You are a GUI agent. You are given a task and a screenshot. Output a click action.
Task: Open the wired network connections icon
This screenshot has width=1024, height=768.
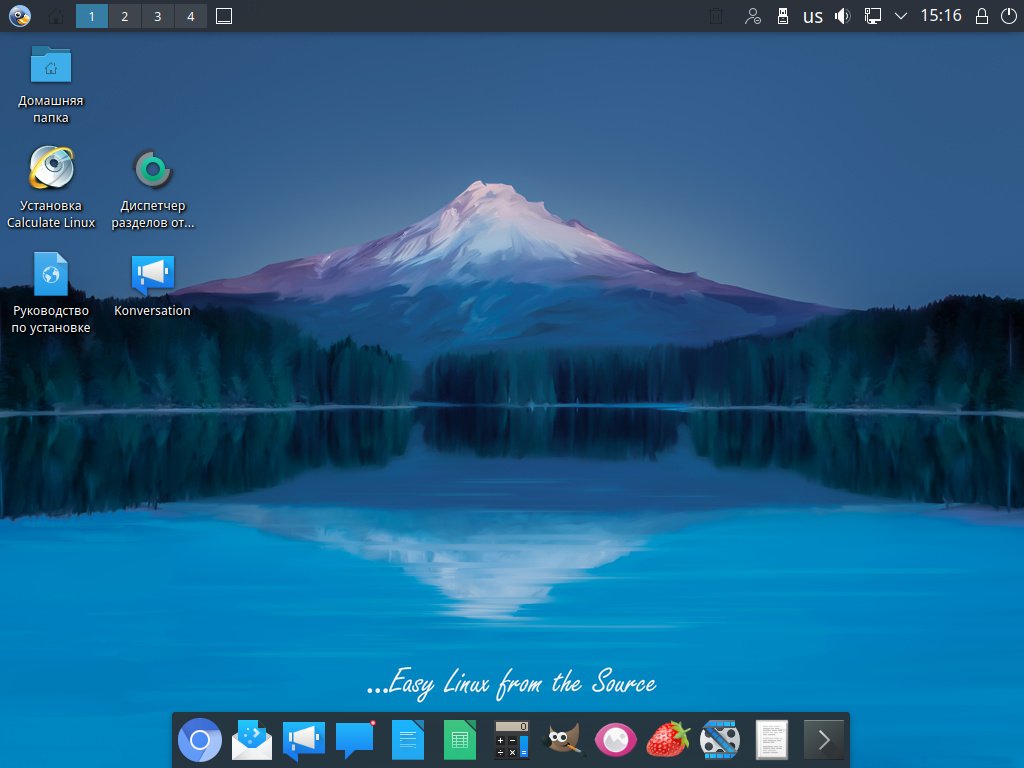tap(872, 16)
